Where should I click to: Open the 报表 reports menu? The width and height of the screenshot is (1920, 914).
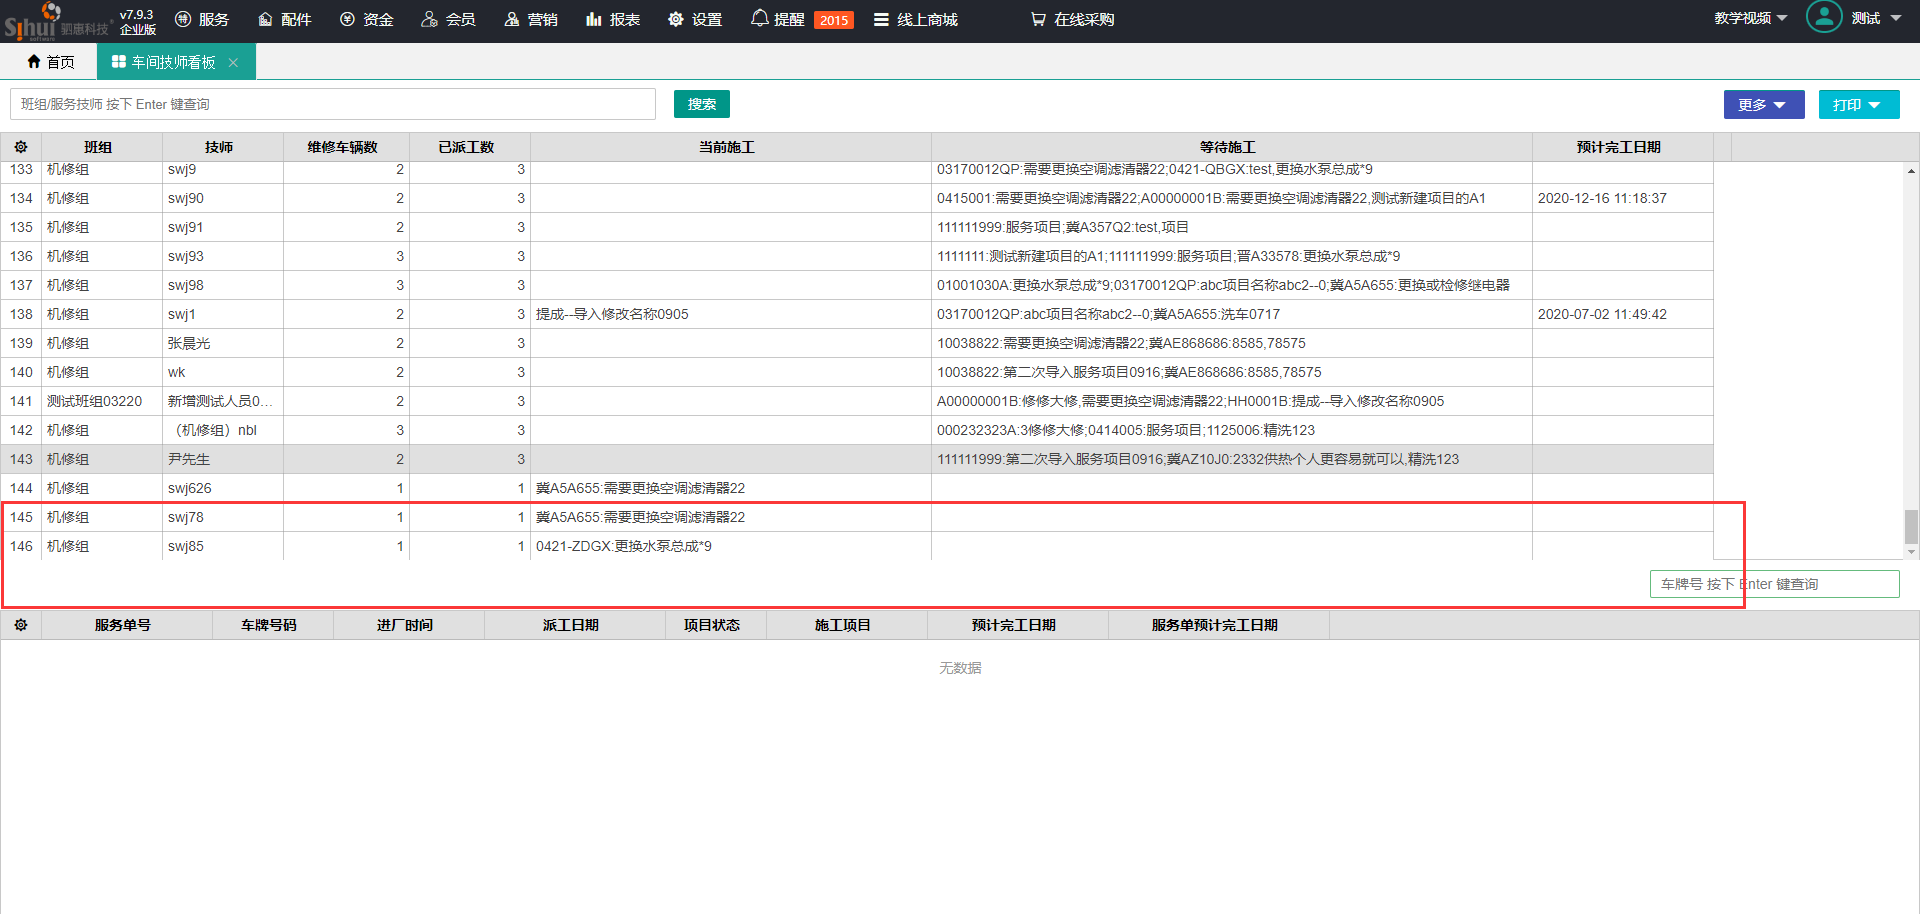[x=612, y=20]
